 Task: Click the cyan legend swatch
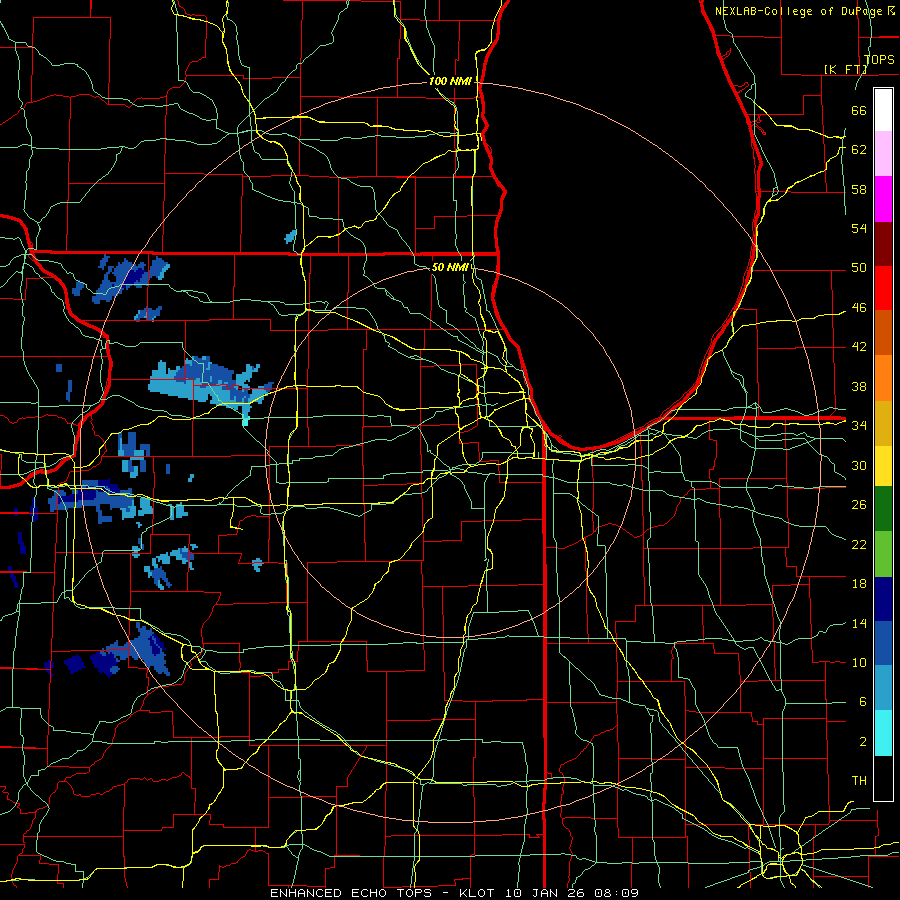pos(883,733)
